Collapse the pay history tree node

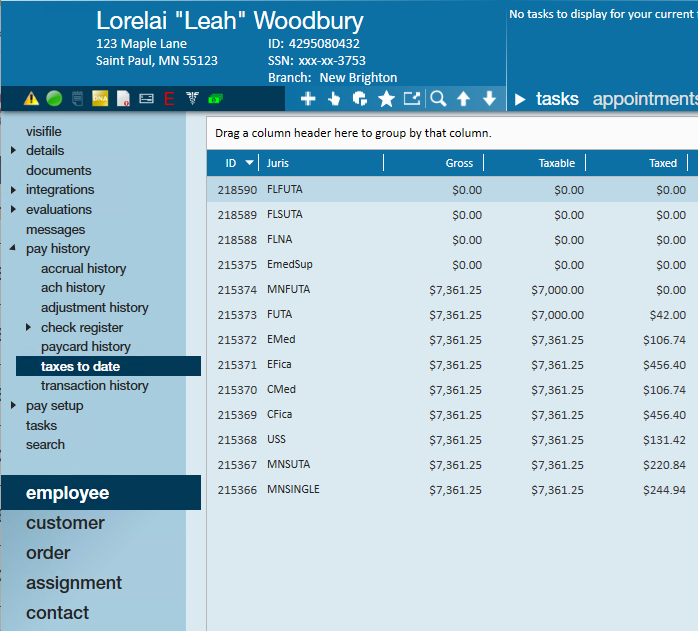[13, 248]
